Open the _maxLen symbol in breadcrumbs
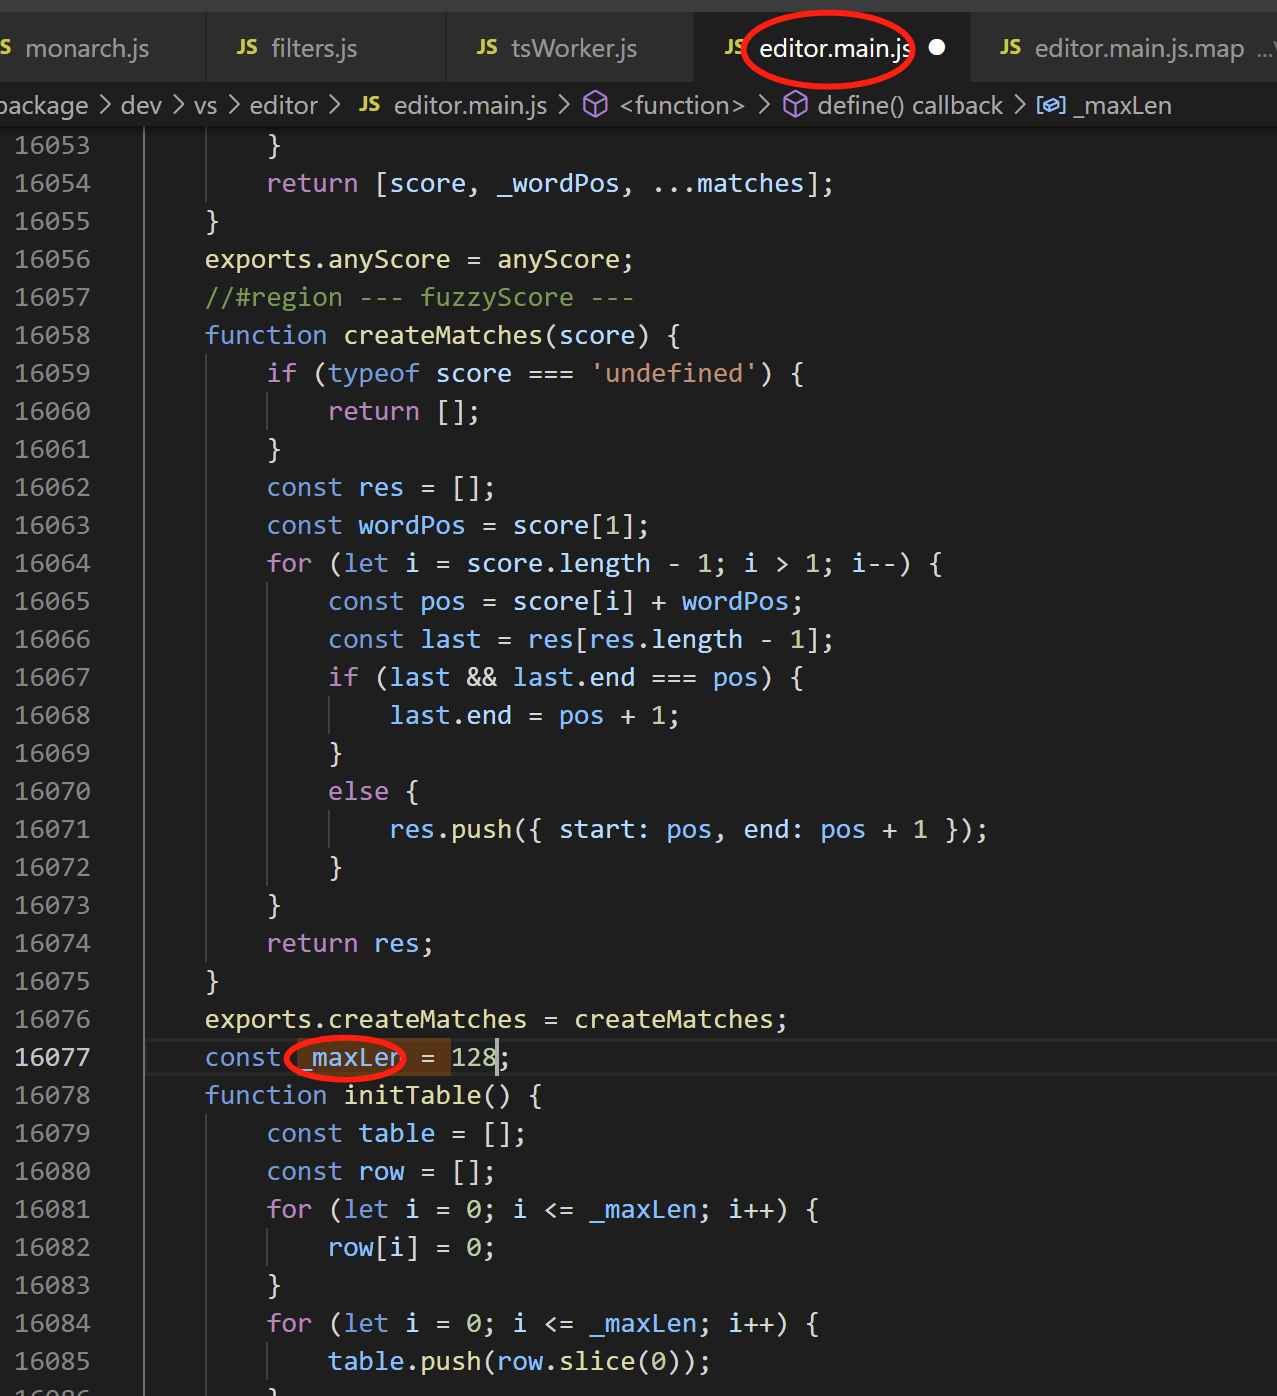Screen dimensions: 1277x1396 1123,104
